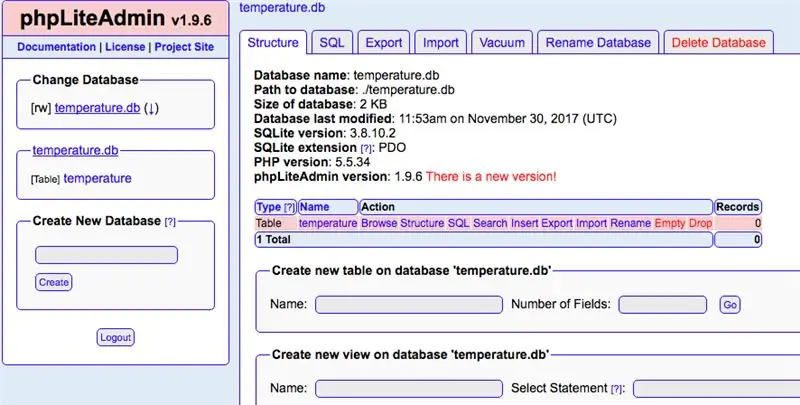Open the temperature table in sidebar
The height and width of the screenshot is (405, 800).
coord(97,179)
